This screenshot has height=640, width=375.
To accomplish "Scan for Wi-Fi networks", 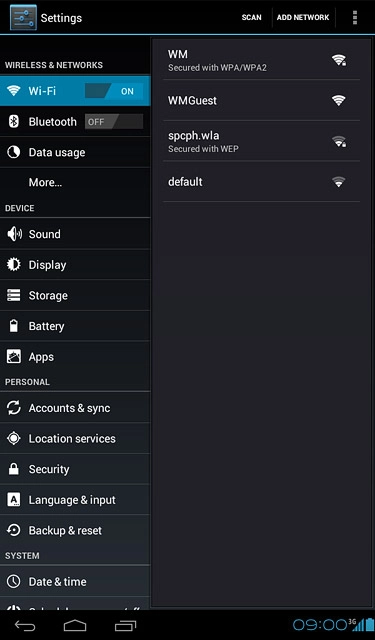I will [x=251, y=18].
